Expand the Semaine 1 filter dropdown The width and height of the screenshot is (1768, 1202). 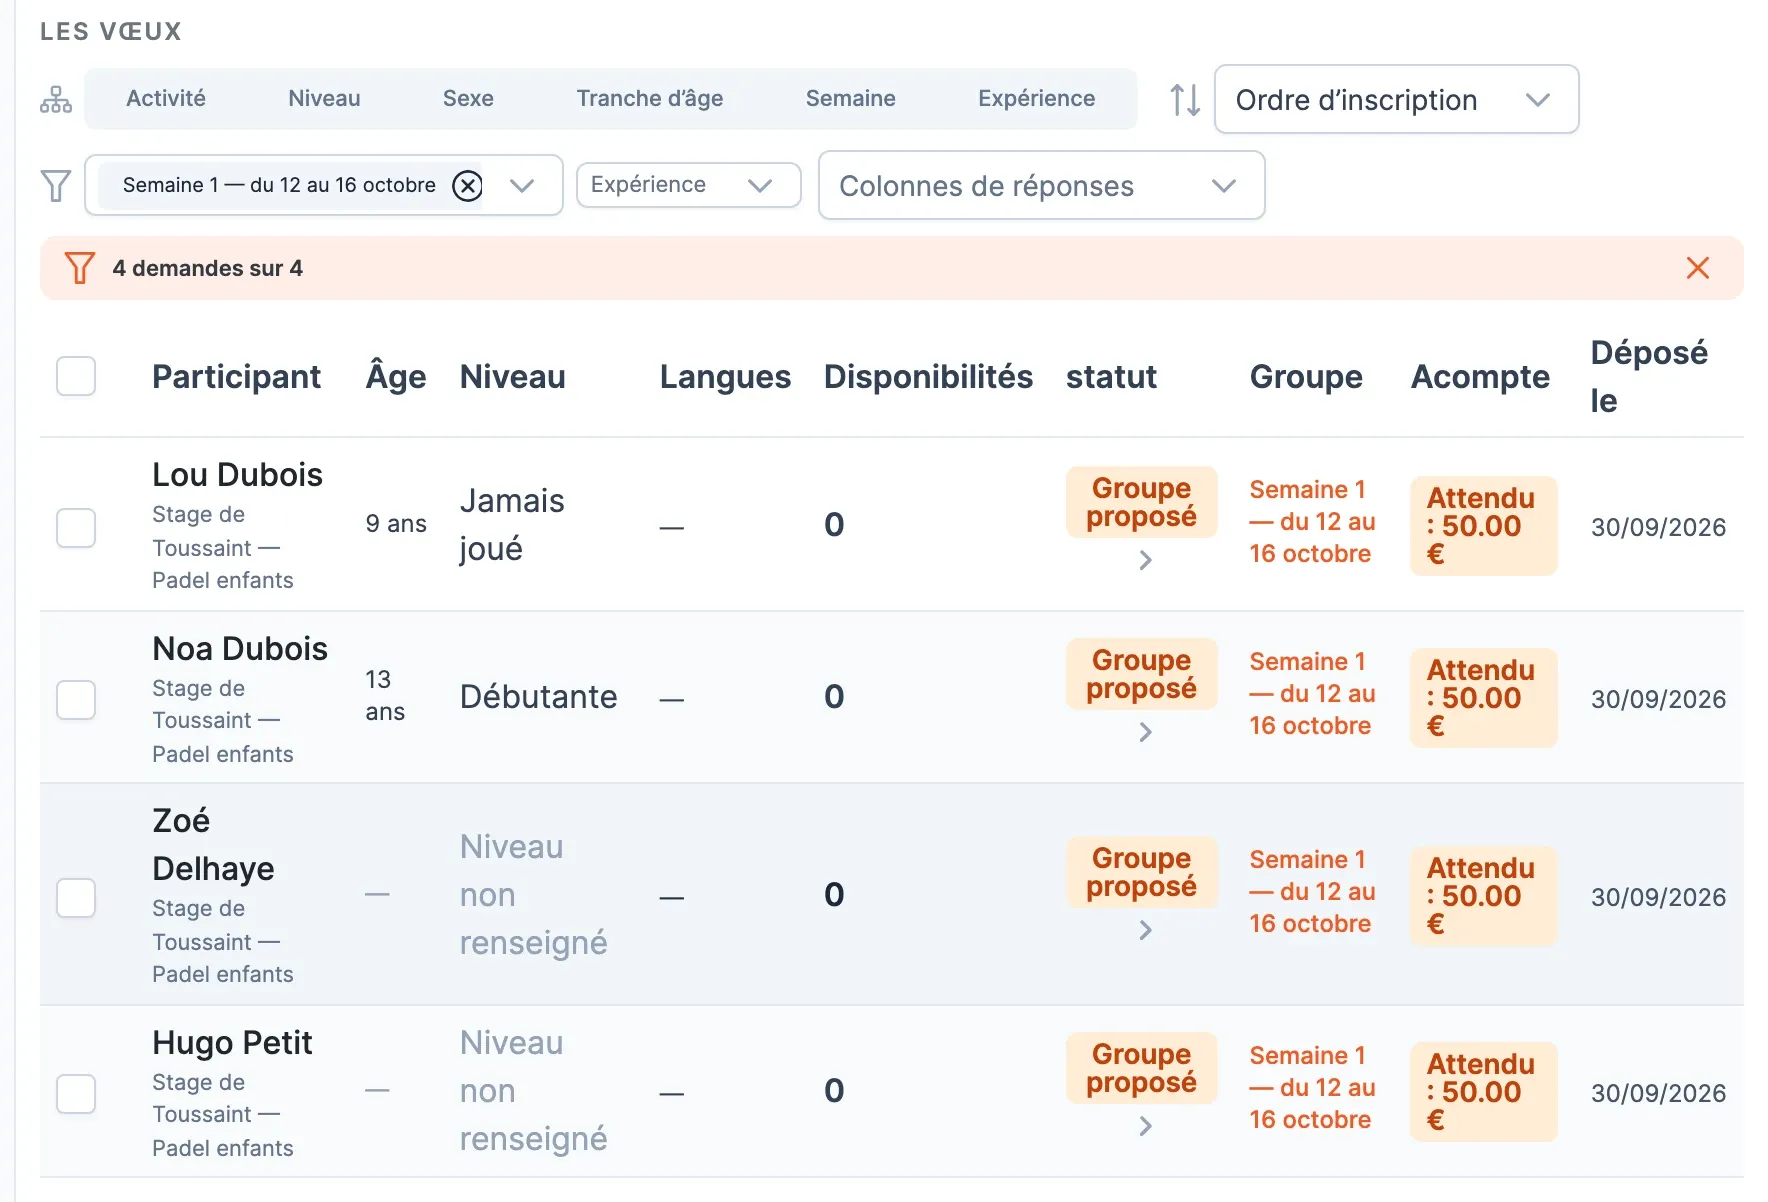522,185
